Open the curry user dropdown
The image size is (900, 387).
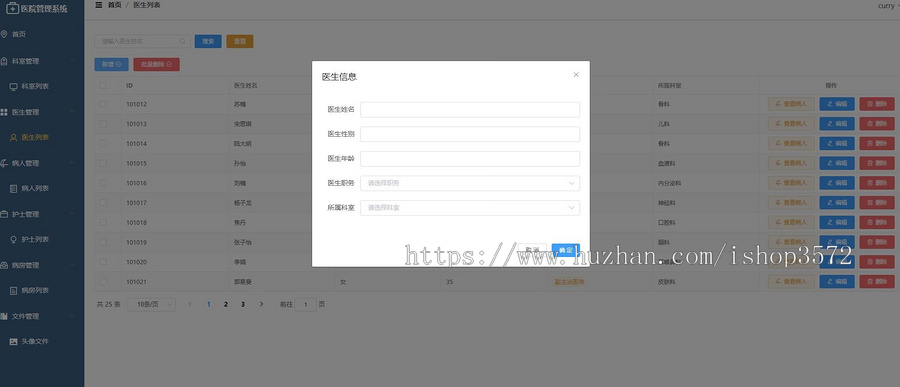click(889, 6)
